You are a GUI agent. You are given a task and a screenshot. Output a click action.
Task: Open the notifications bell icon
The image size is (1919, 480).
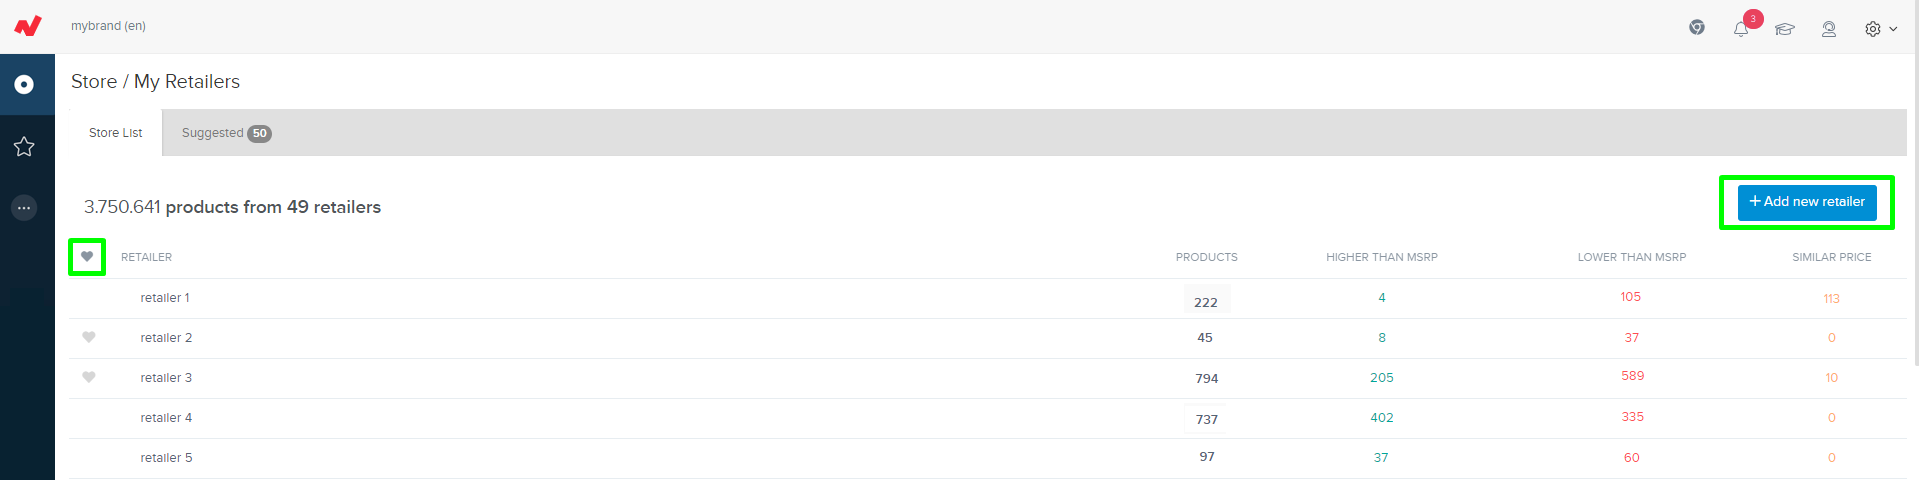point(1741,29)
